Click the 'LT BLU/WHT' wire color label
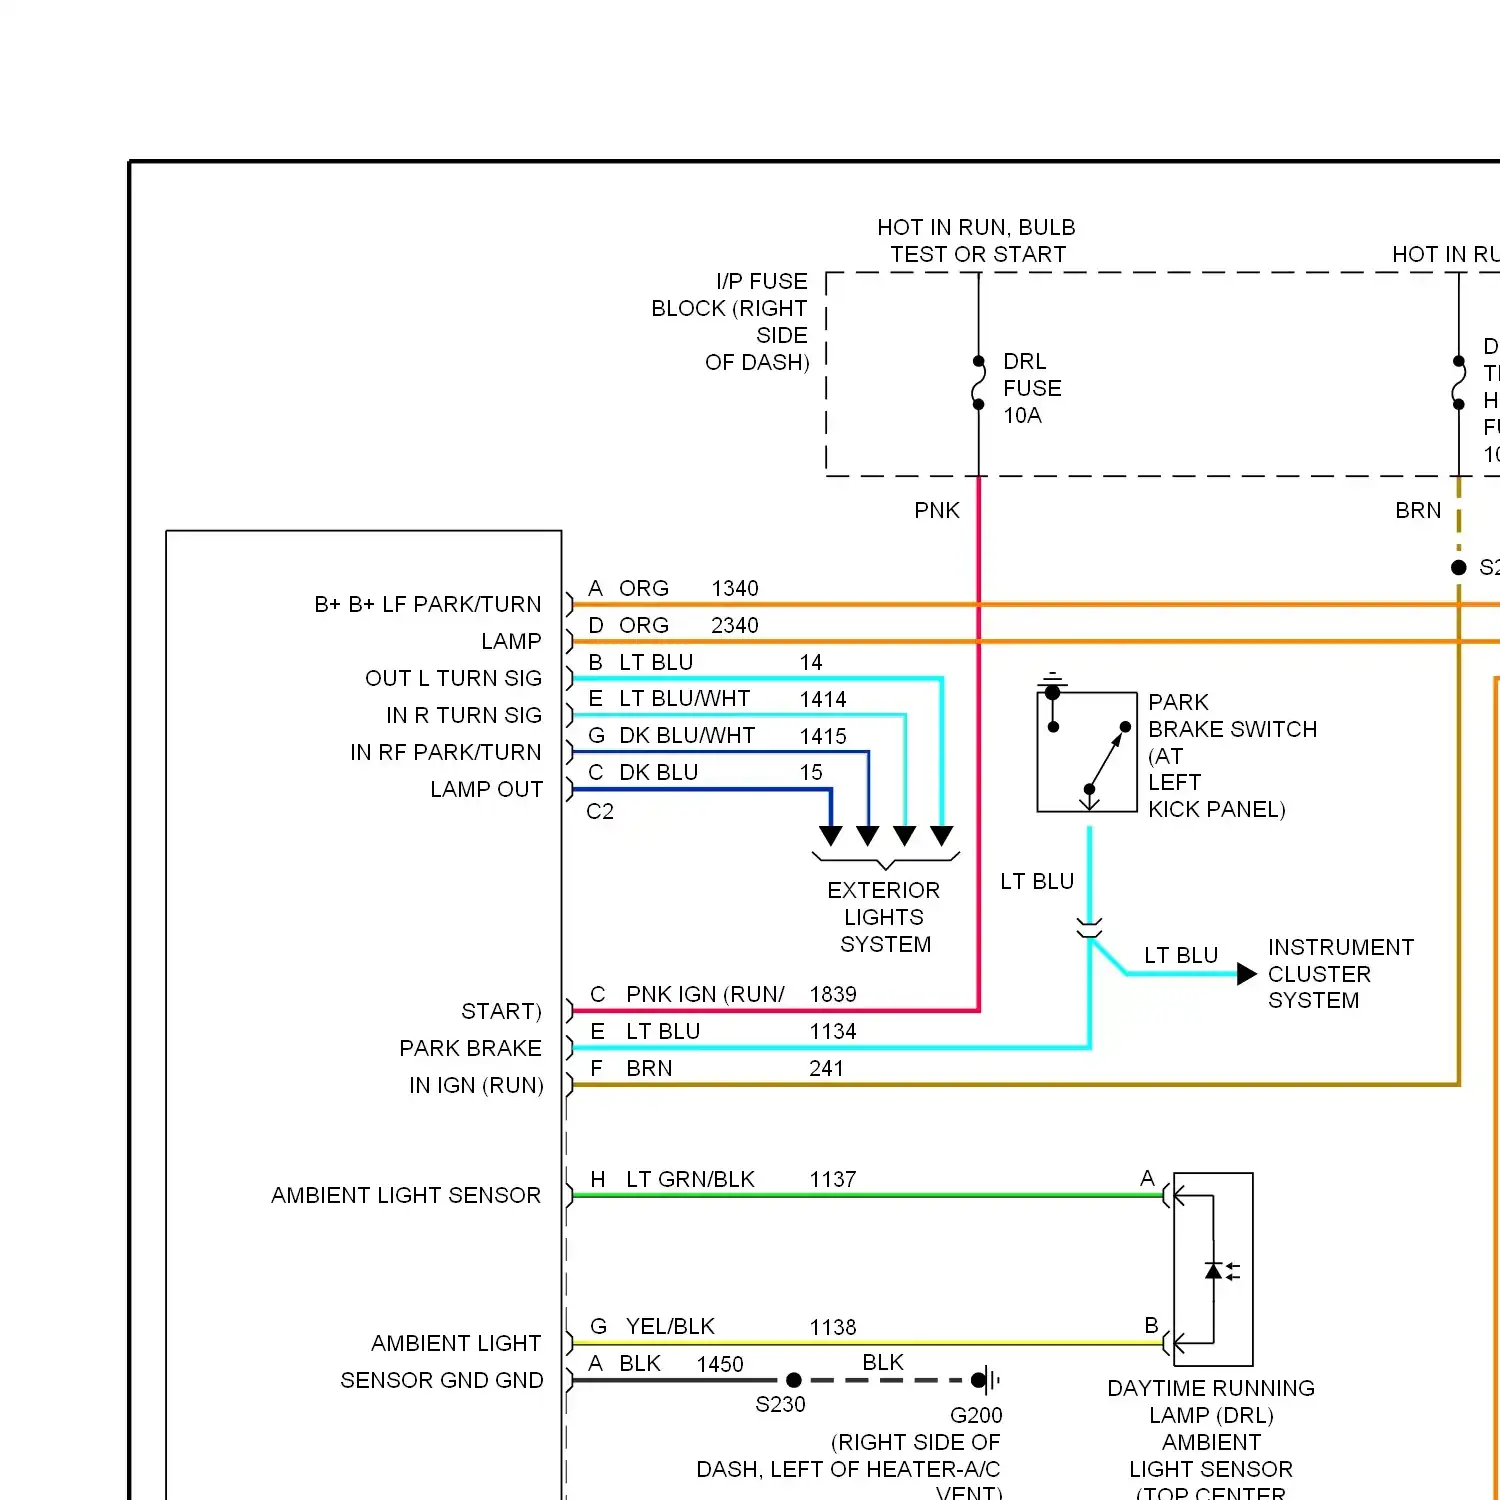The width and height of the screenshot is (1500, 1500). point(685,698)
